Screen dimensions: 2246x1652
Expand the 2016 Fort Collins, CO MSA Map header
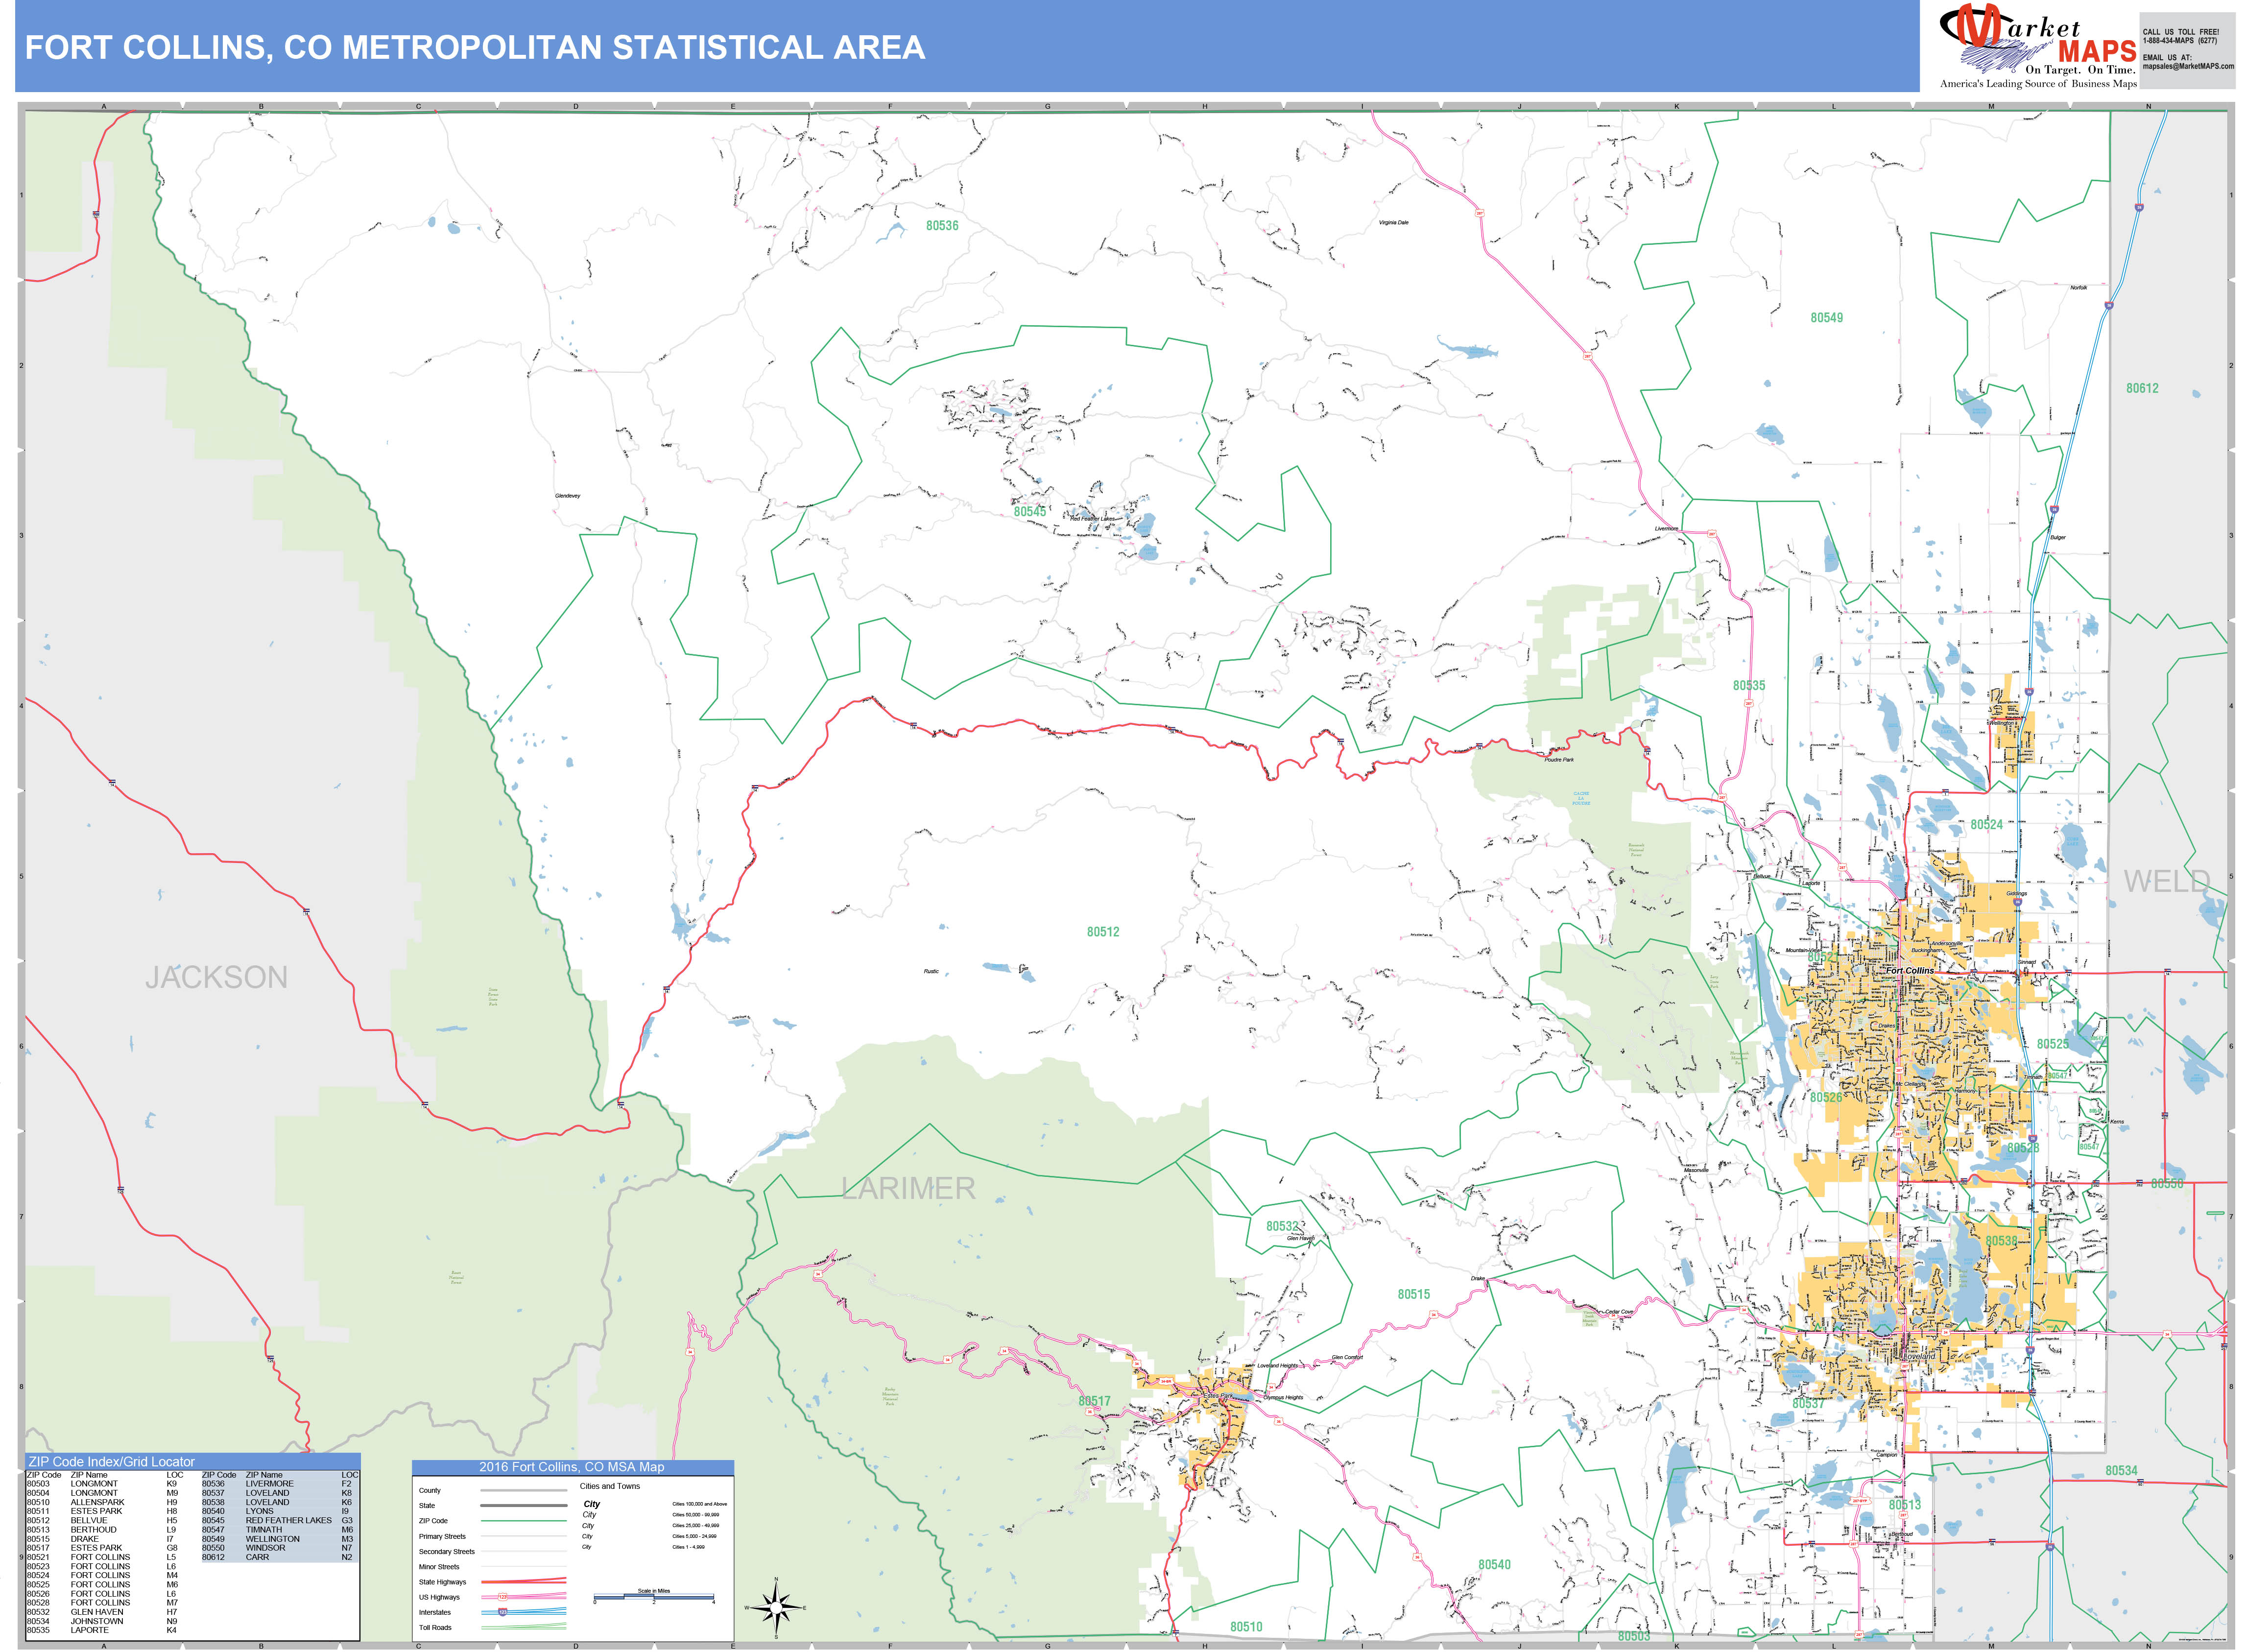(571, 1467)
